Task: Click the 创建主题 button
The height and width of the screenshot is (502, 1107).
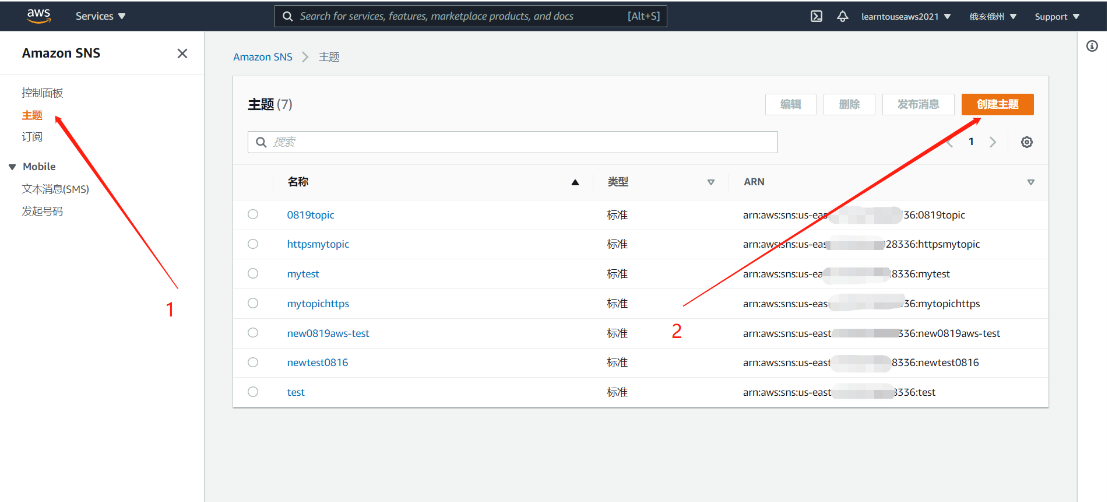Action: tap(998, 104)
